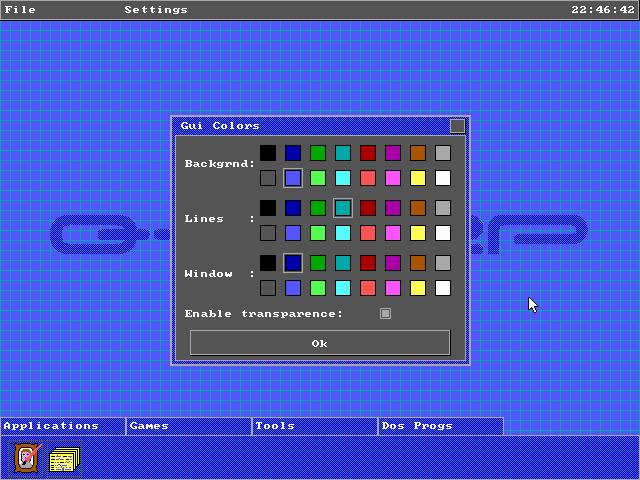Viewport: 640px width, 480px height.
Task: Set Lines color to dark red
Action: tap(368, 208)
